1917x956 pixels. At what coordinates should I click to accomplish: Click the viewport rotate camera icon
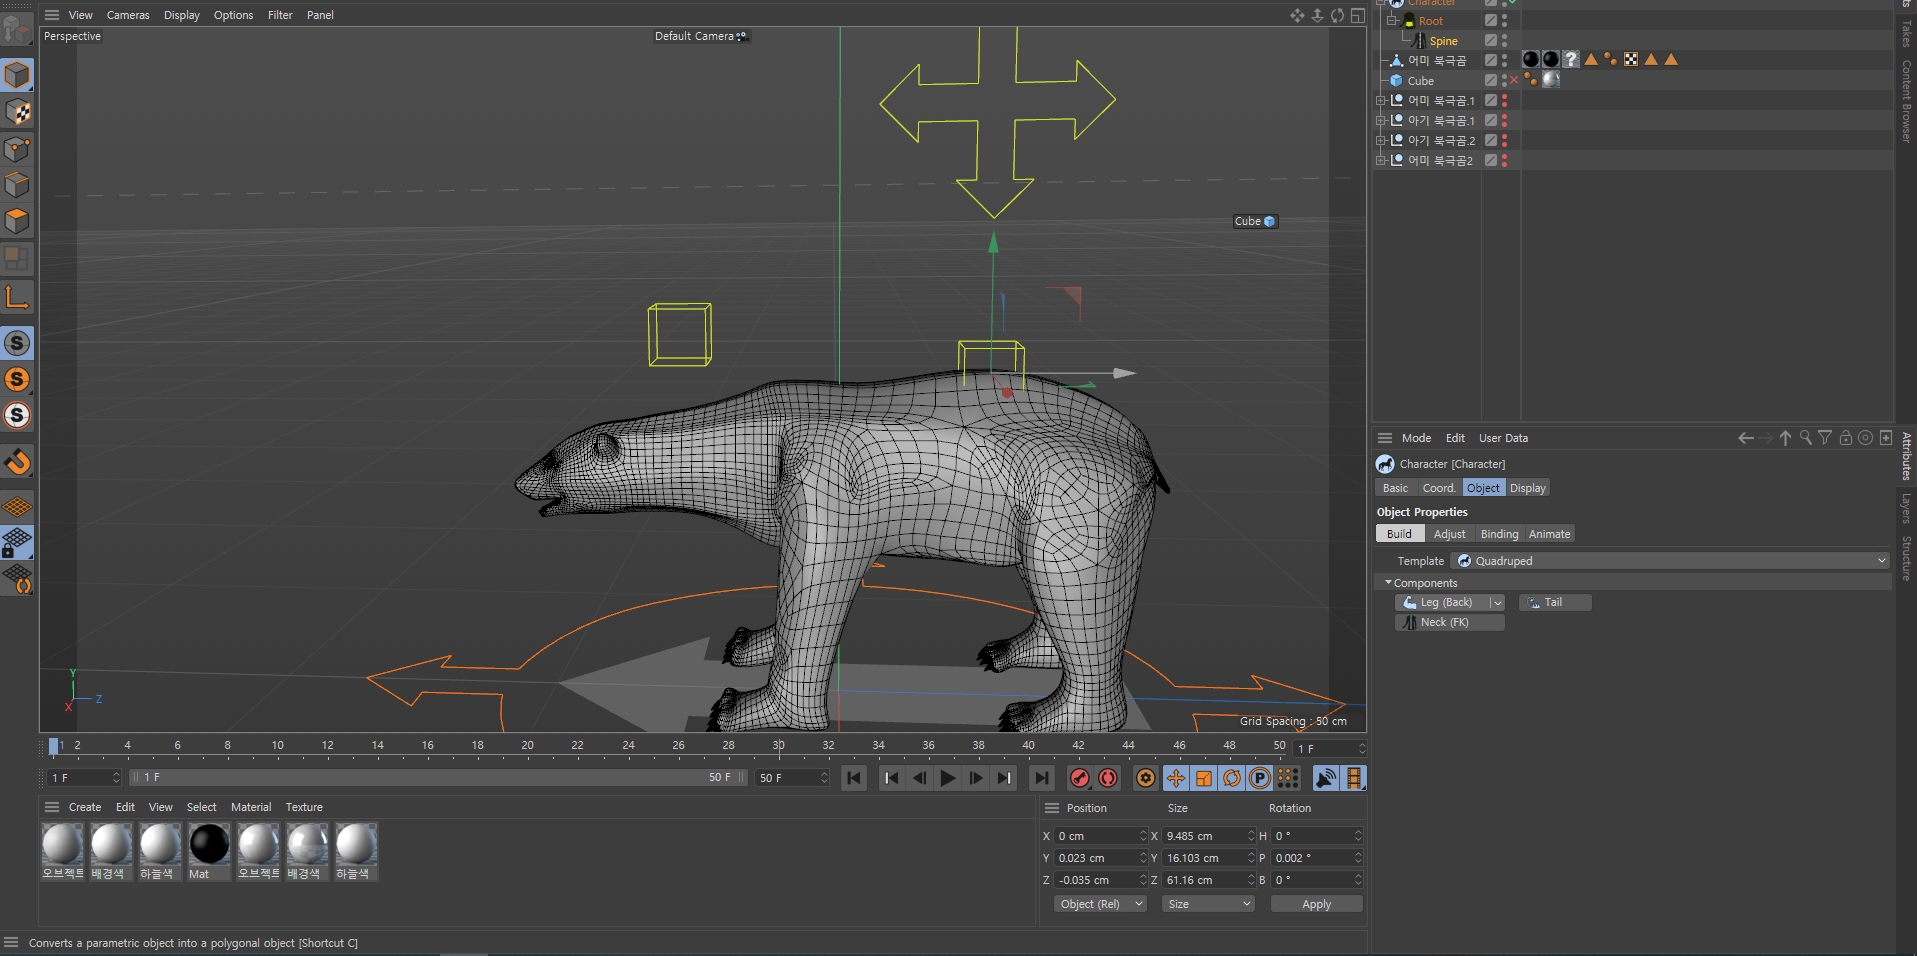[1337, 15]
